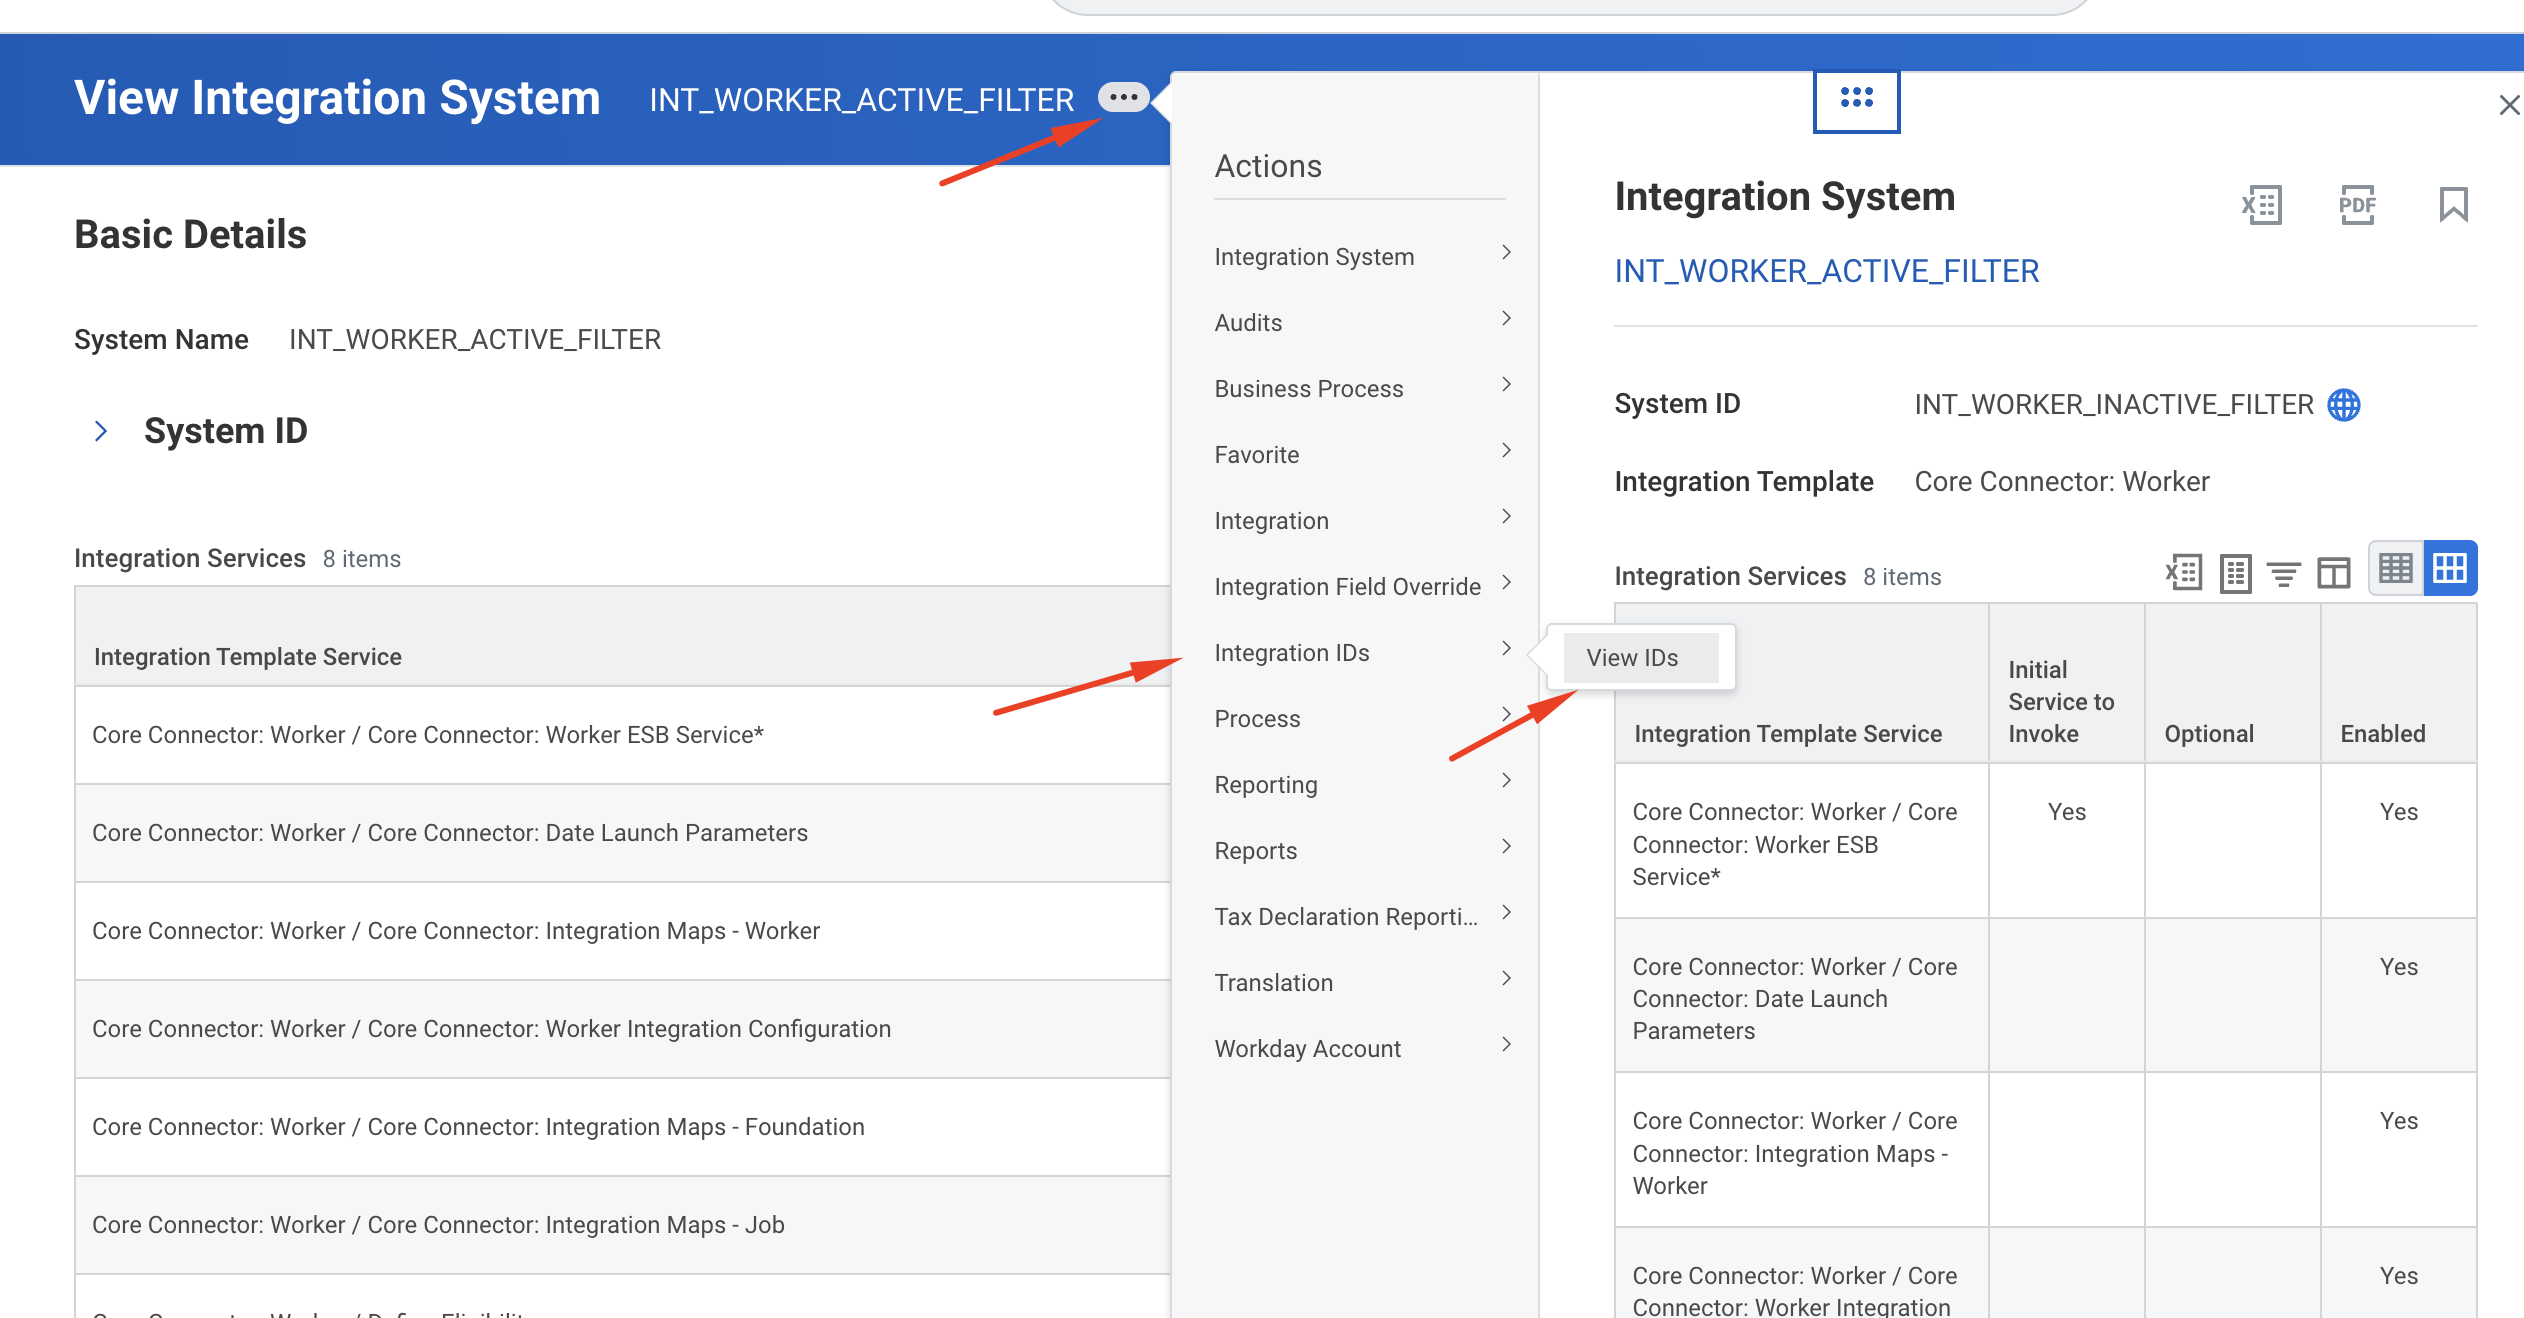Select the Workday Account menu entry

click(1307, 1049)
